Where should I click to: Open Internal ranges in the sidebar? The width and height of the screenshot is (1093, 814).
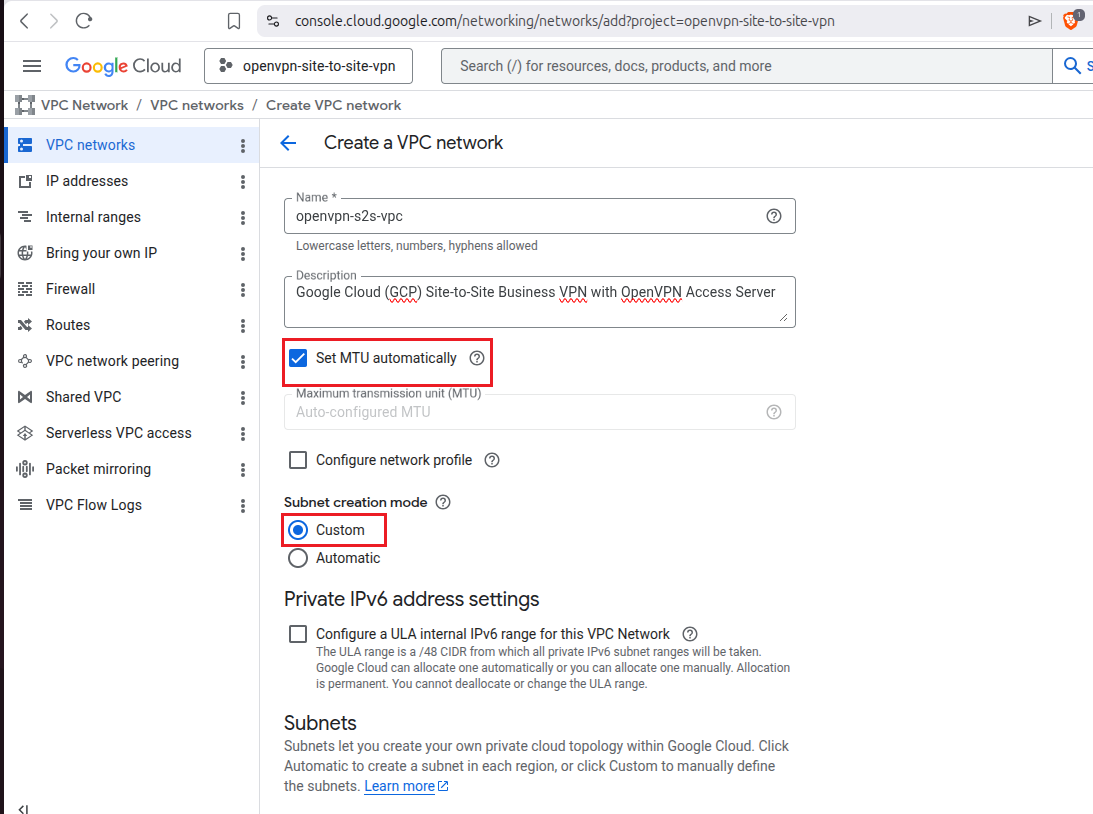93,217
